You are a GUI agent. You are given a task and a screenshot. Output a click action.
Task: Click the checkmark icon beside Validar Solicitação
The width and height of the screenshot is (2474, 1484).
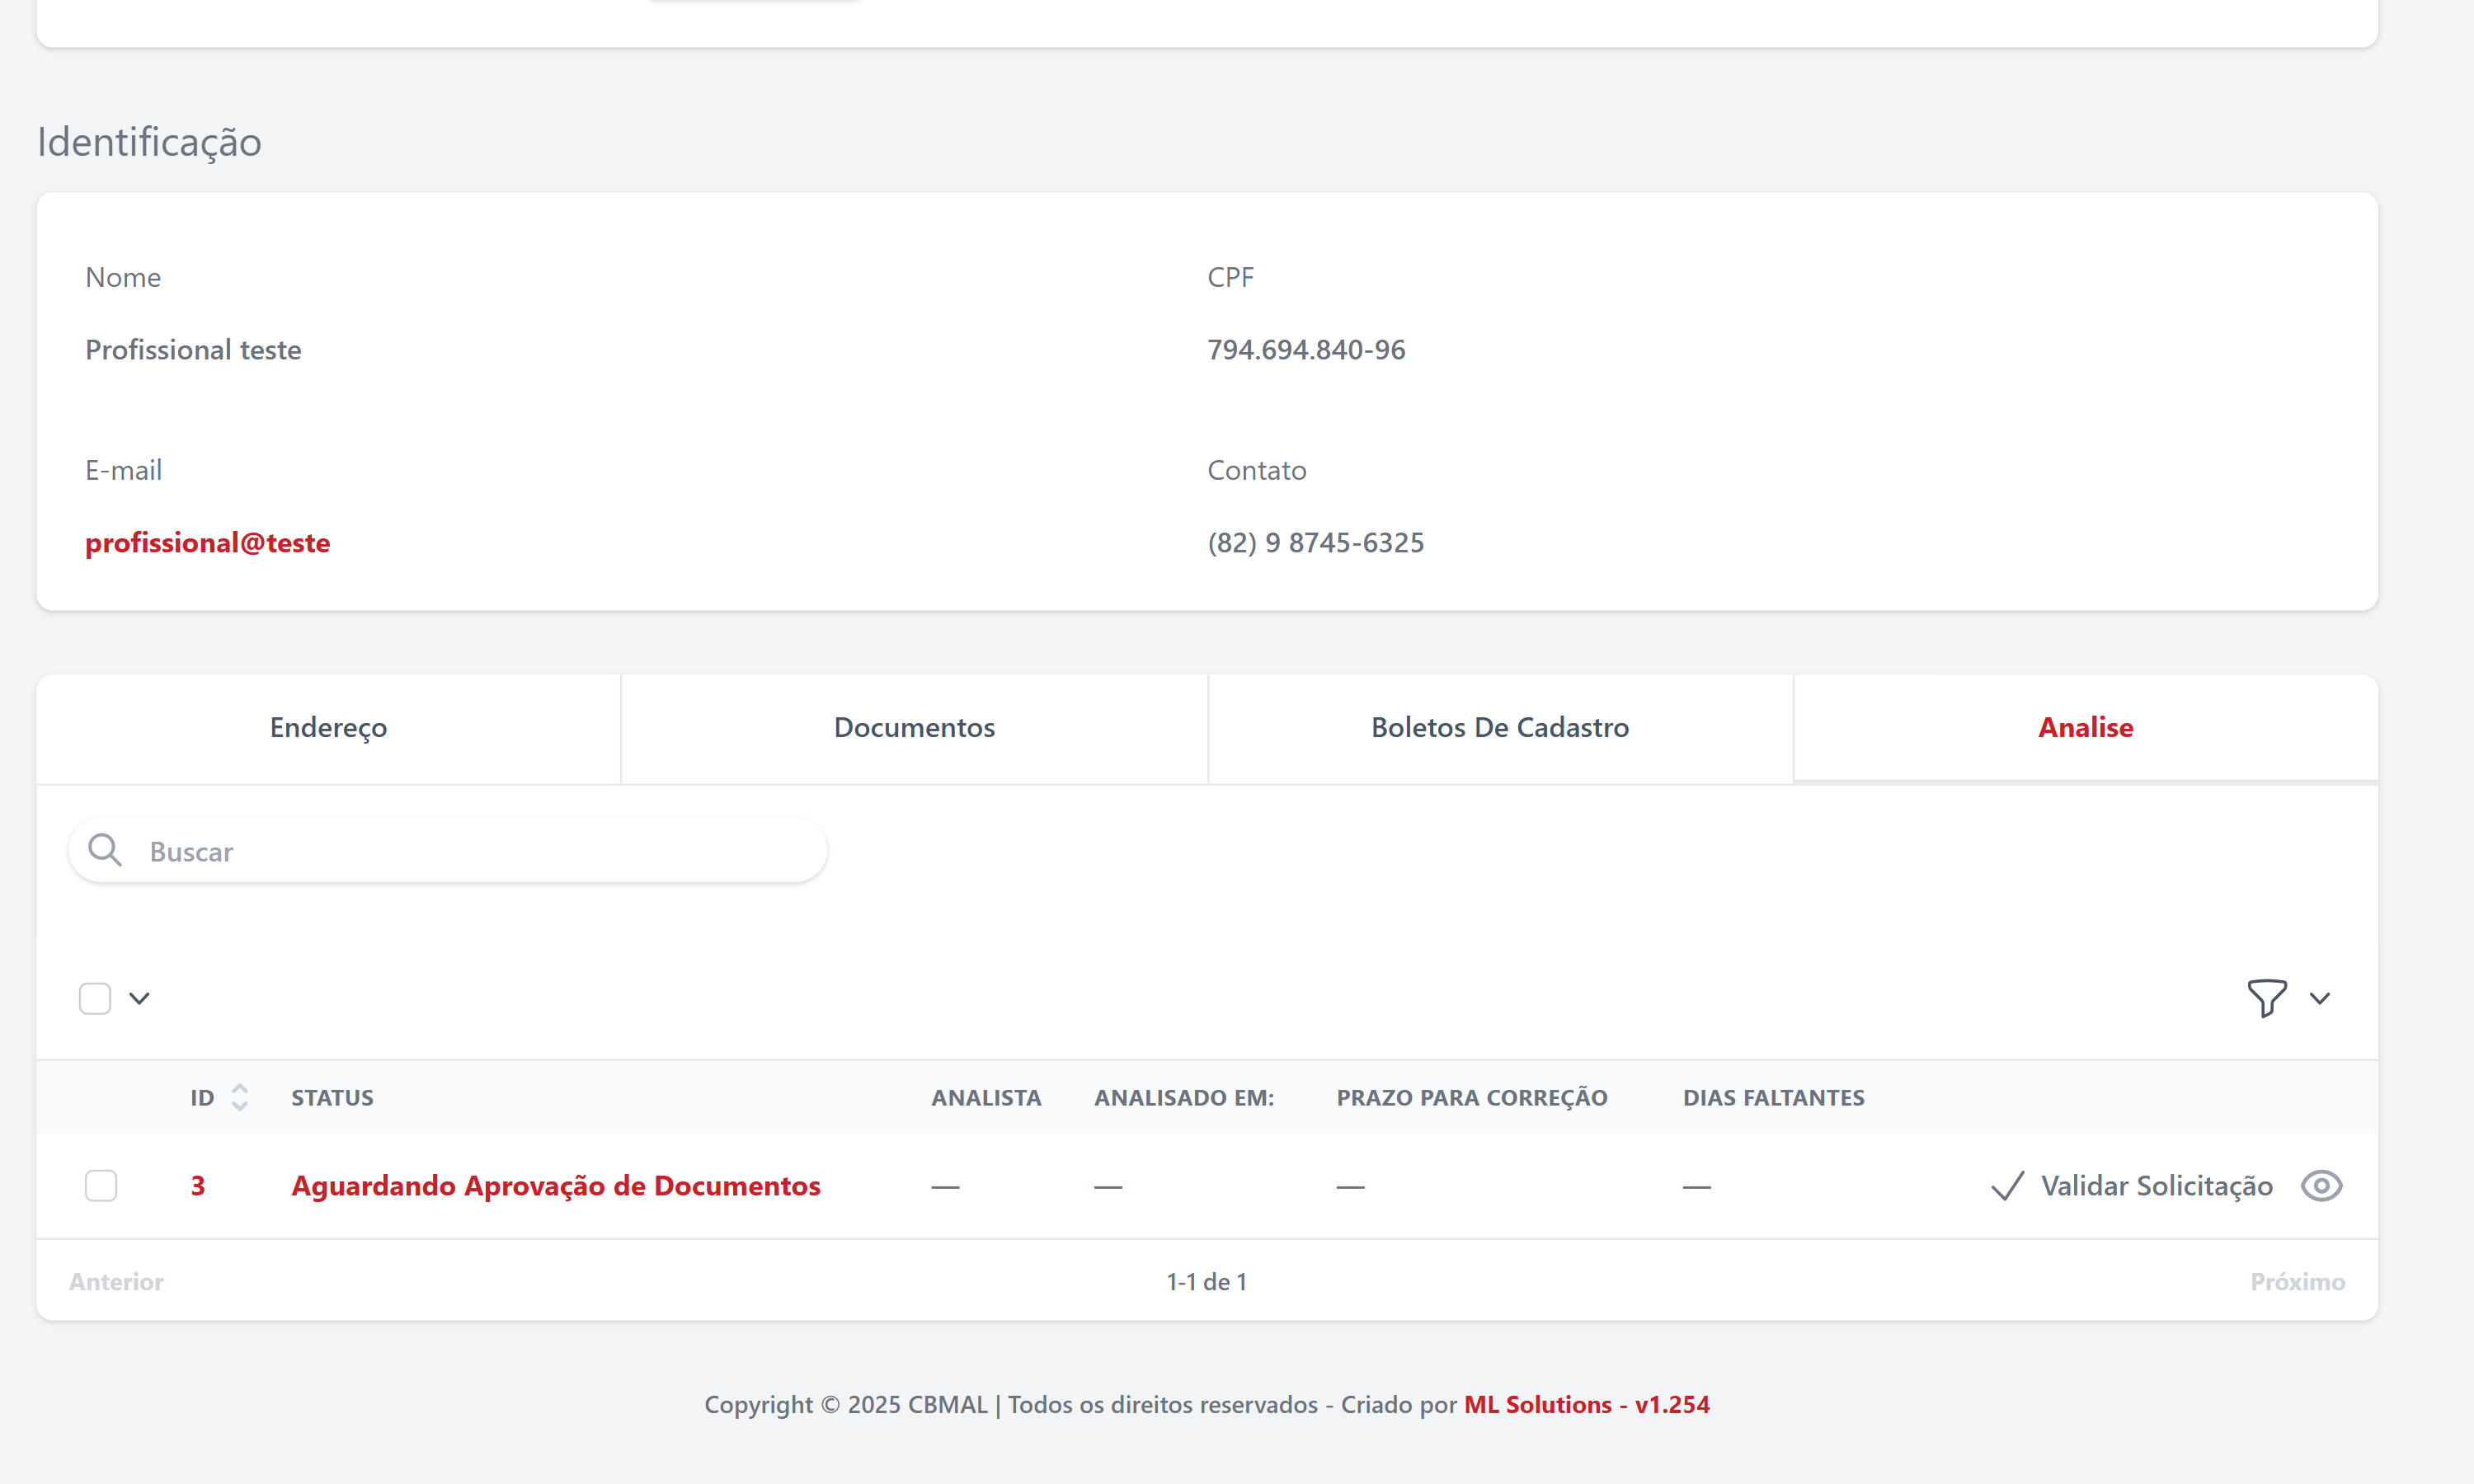tap(2007, 1186)
